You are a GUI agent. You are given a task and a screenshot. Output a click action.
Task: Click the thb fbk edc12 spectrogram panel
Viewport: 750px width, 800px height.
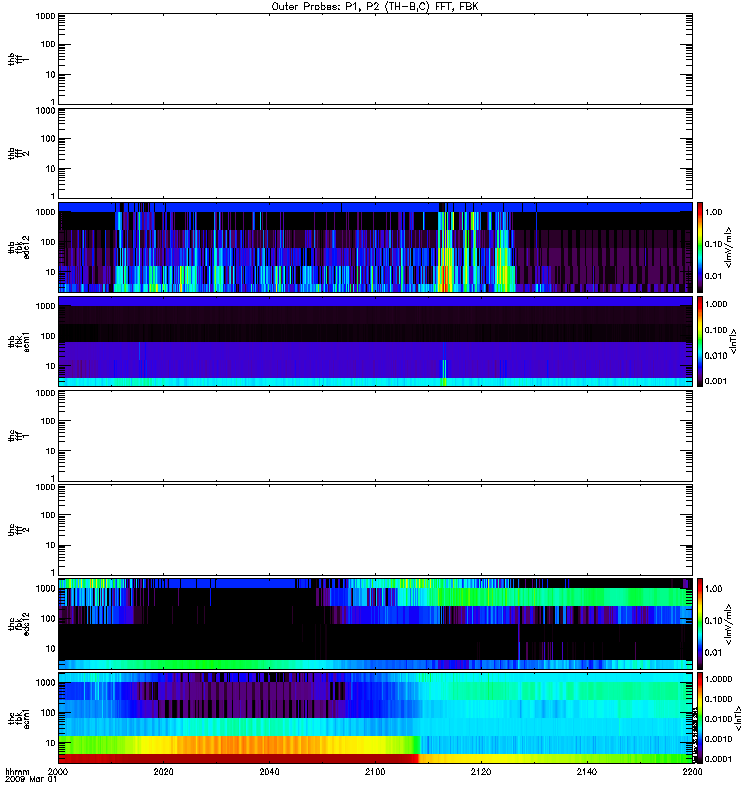click(x=376, y=247)
